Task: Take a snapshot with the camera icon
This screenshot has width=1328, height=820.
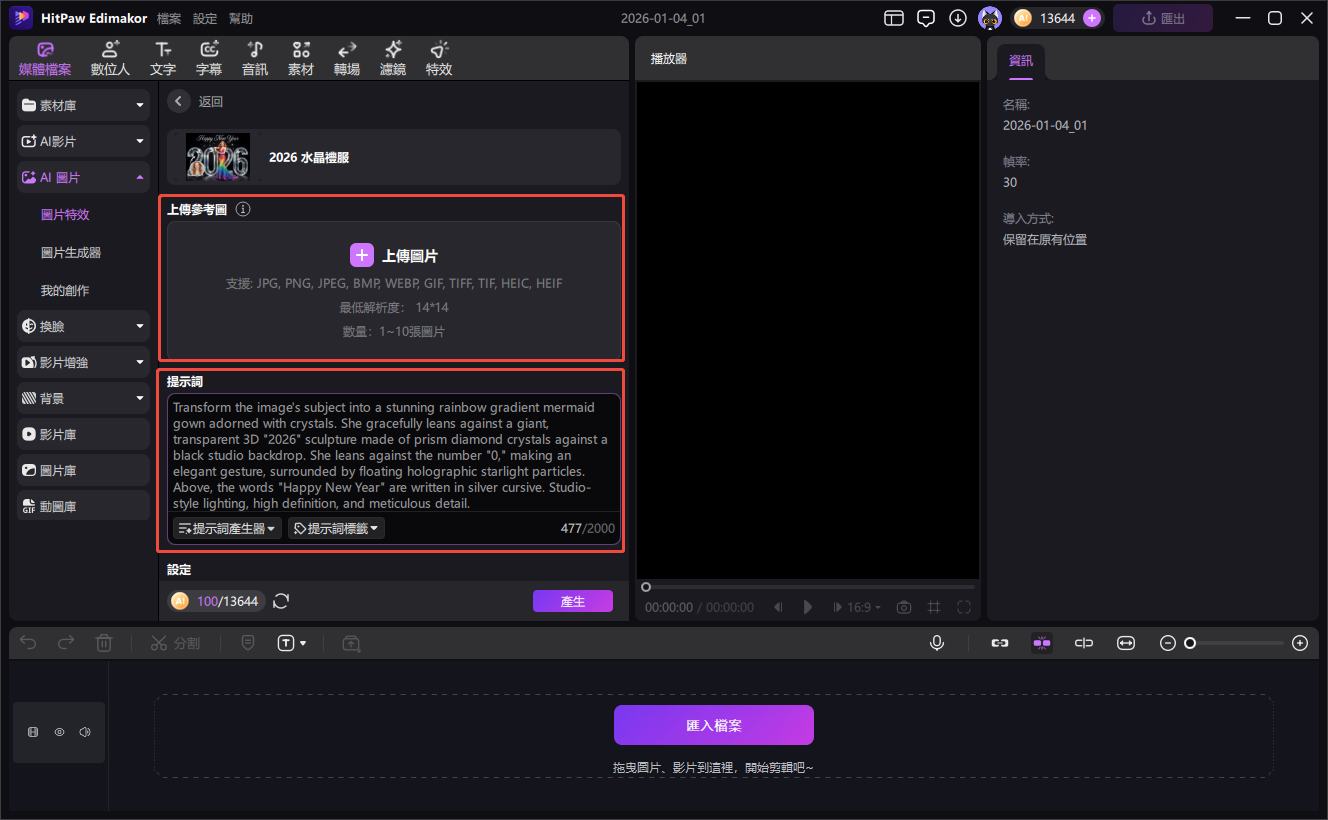Action: coord(904,607)
